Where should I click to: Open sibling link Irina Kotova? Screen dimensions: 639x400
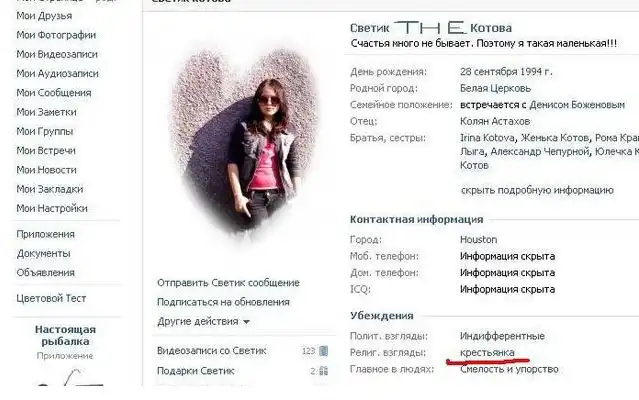[x=487, y=138]
